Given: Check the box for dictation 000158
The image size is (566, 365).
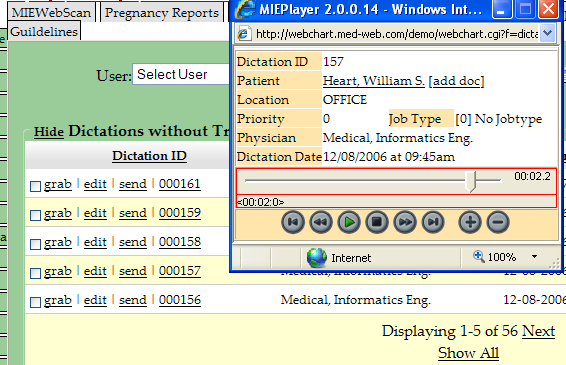Looking at the screenshot, I should pos(35,244).
